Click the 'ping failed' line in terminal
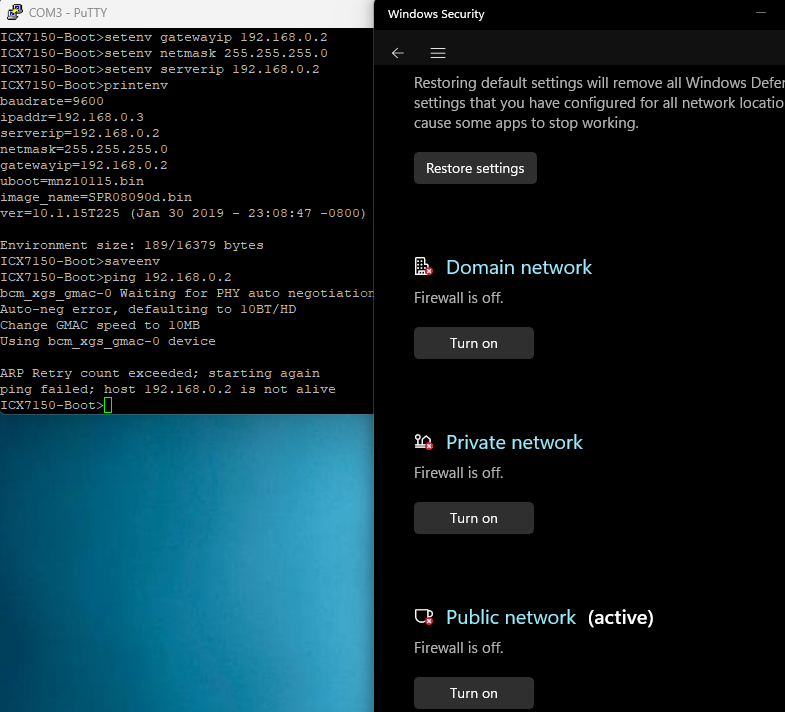Image resolution: width=785 pixels, height=712 pixels. [167, 389]
